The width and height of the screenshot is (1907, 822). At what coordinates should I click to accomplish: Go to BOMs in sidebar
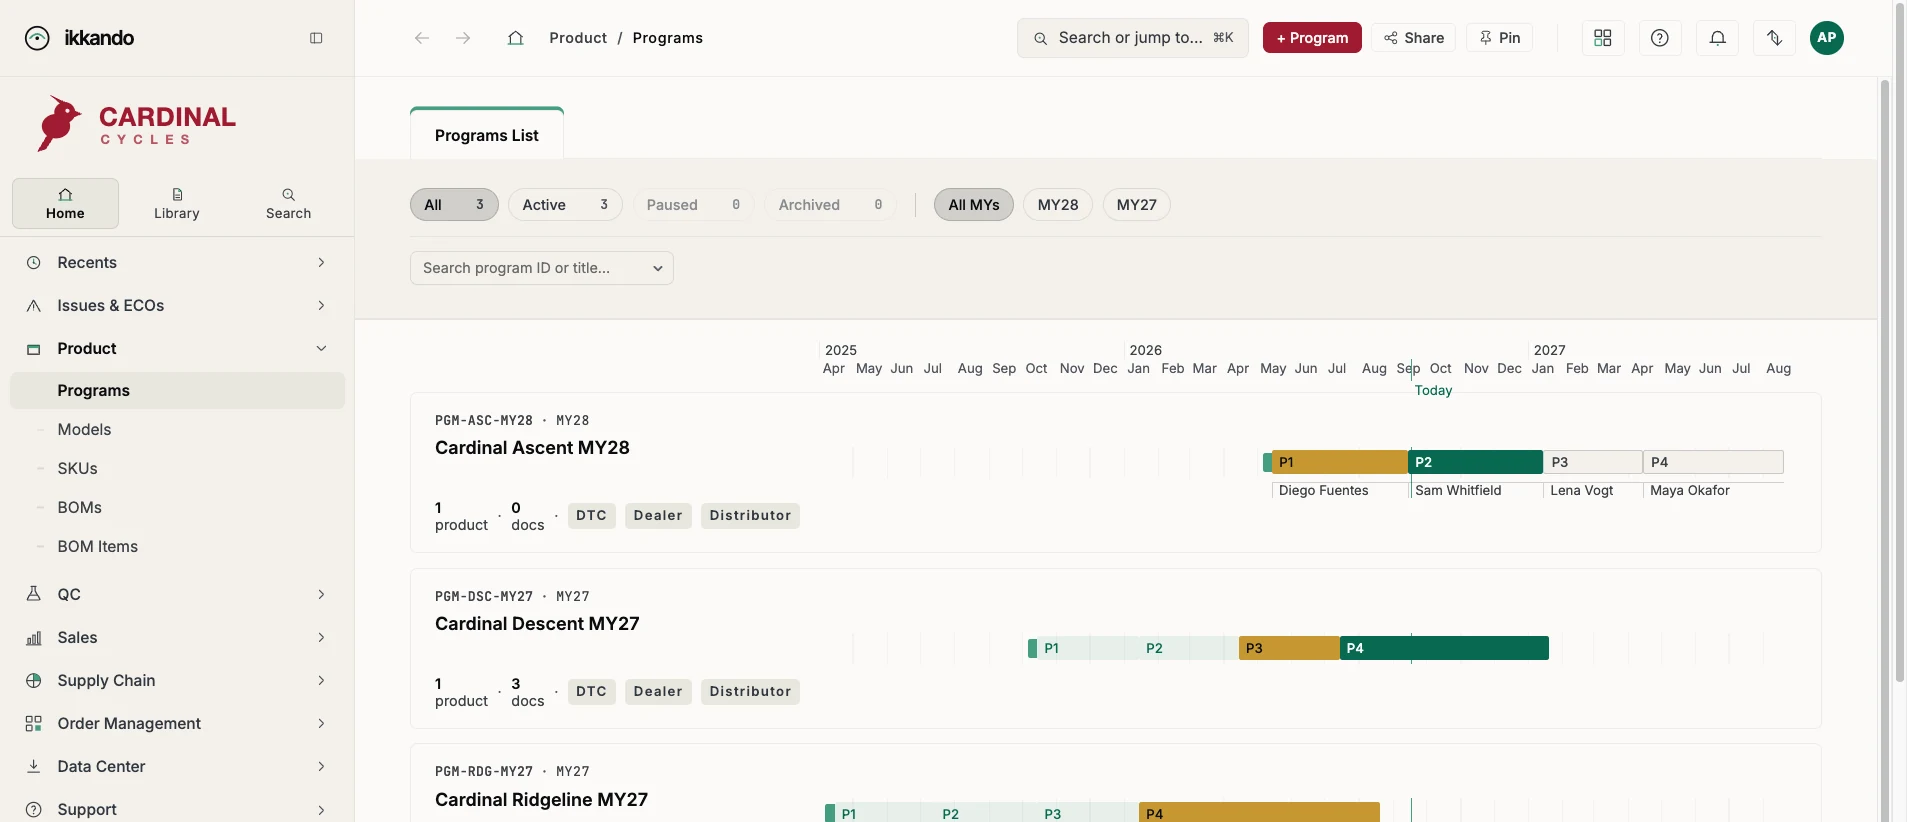80,508
